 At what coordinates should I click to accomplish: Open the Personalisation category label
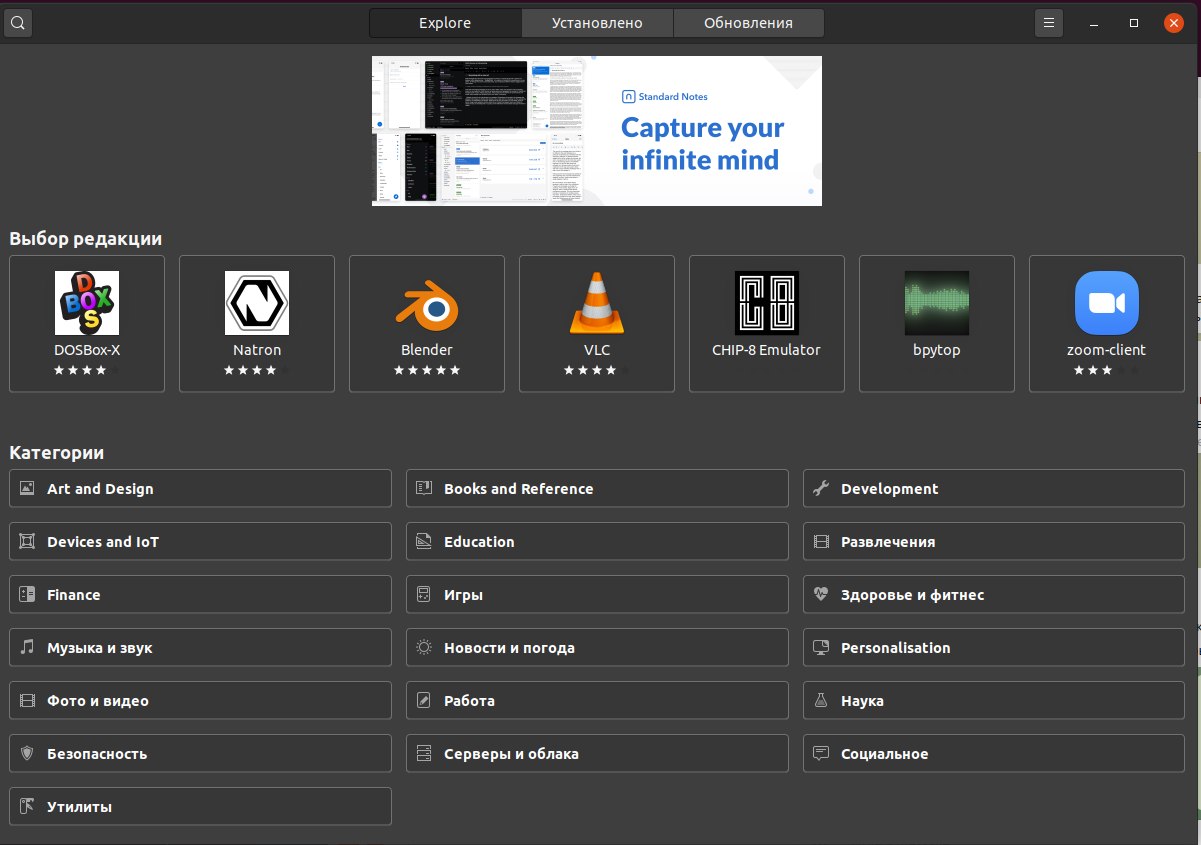[895, 648]
